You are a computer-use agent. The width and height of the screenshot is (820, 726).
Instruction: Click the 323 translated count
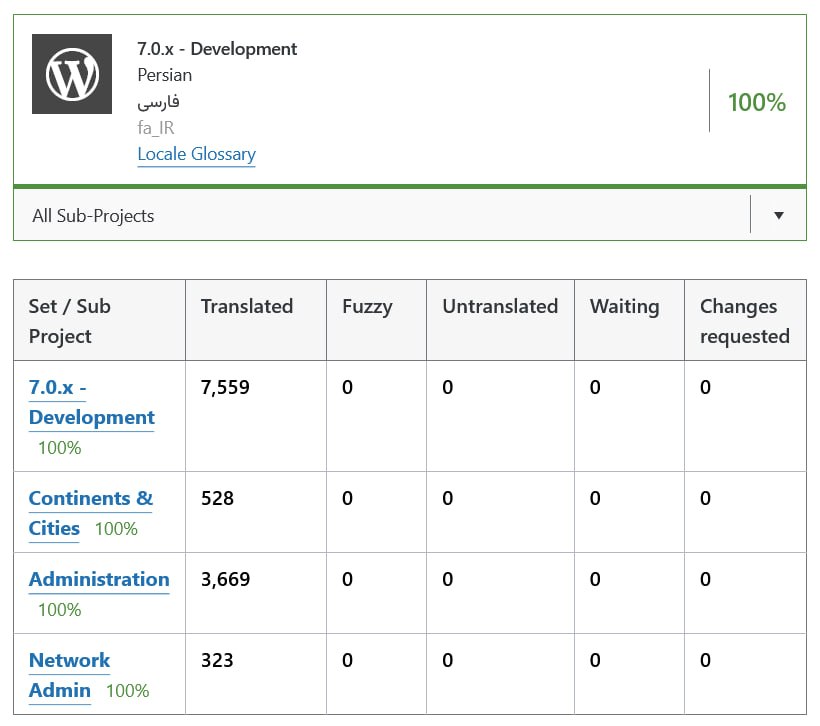click(217, 660)
